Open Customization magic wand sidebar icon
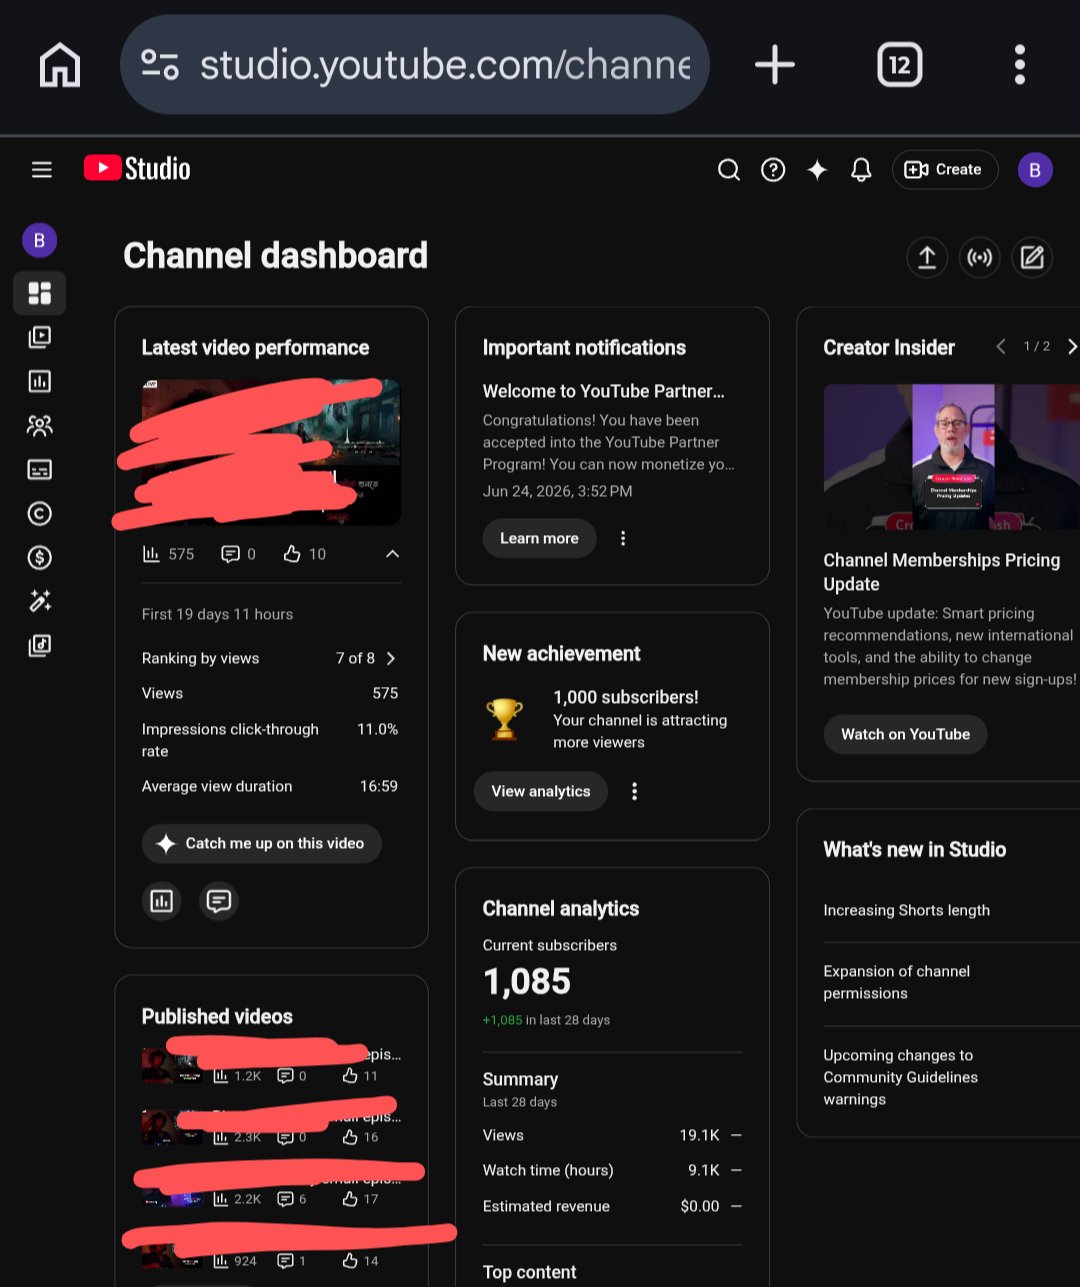 pyautogui.click(x=40, y=601)
